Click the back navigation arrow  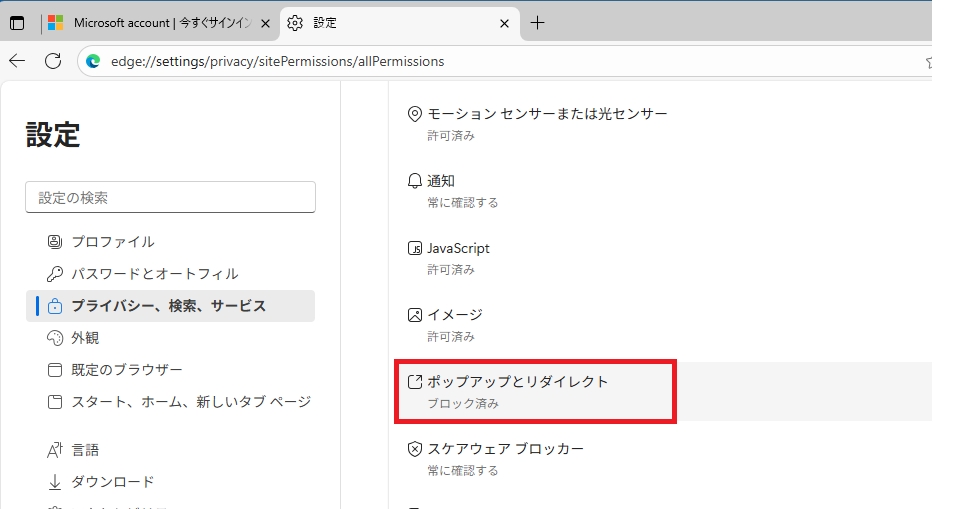(17, 61)
